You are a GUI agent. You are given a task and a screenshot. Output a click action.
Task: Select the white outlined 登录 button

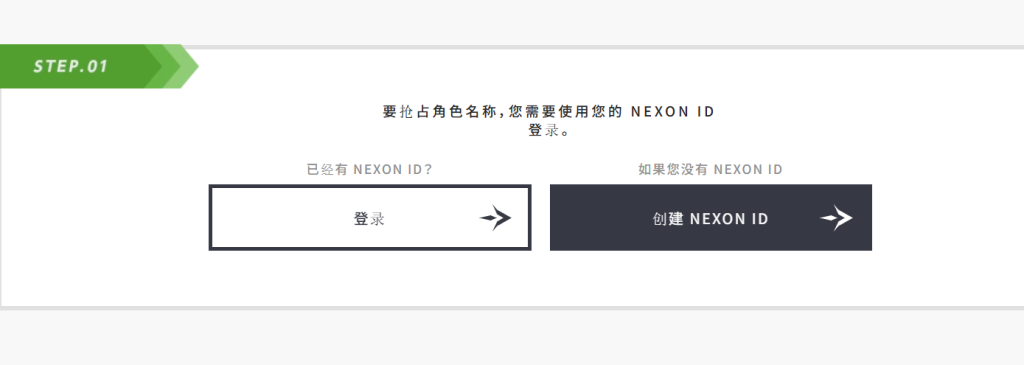(x=370, y=217)
